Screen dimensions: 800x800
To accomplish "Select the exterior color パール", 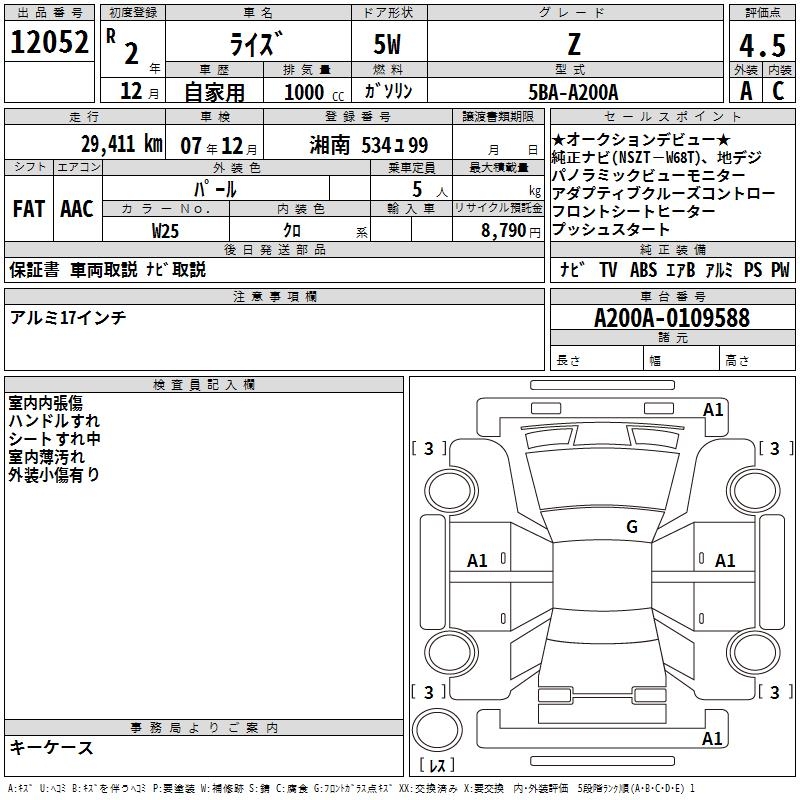I will [215, 190].
